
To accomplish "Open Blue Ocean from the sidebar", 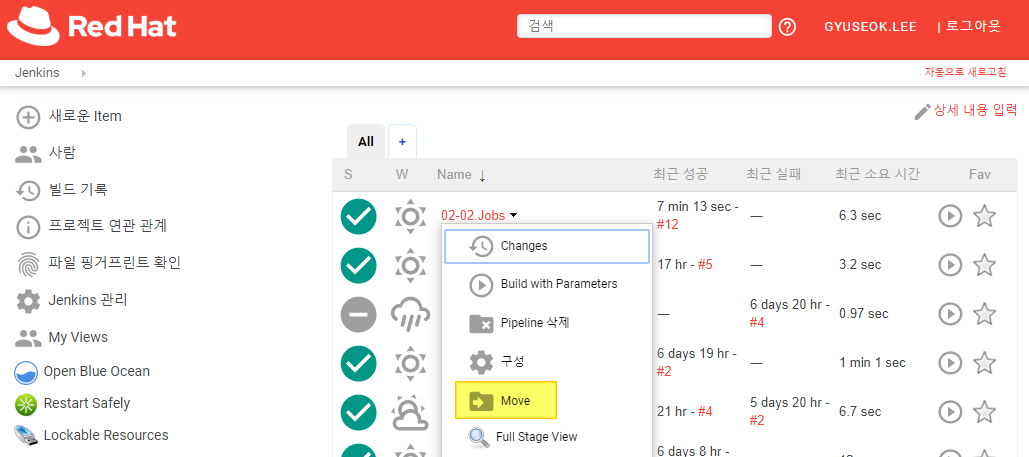I will coord(26,372).
